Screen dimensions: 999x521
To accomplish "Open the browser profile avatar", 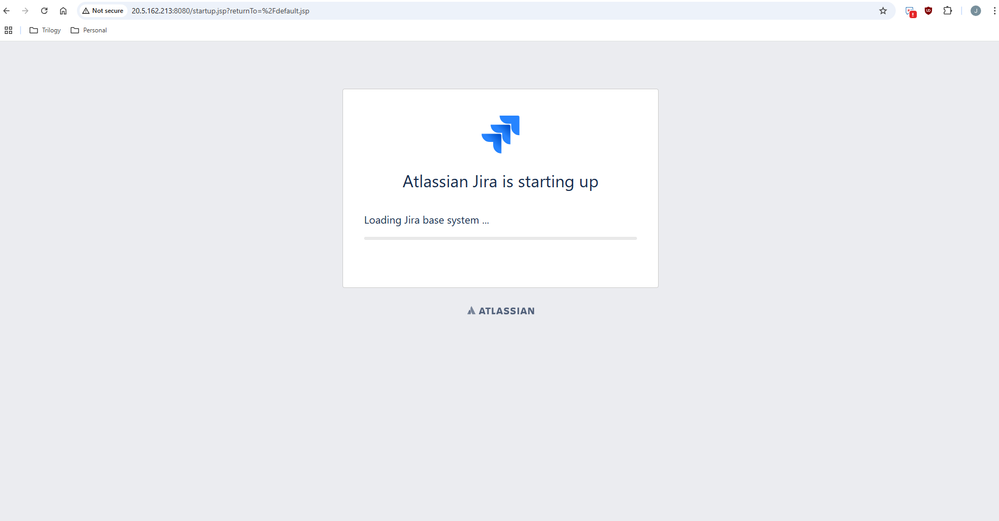I will [975, 11].
